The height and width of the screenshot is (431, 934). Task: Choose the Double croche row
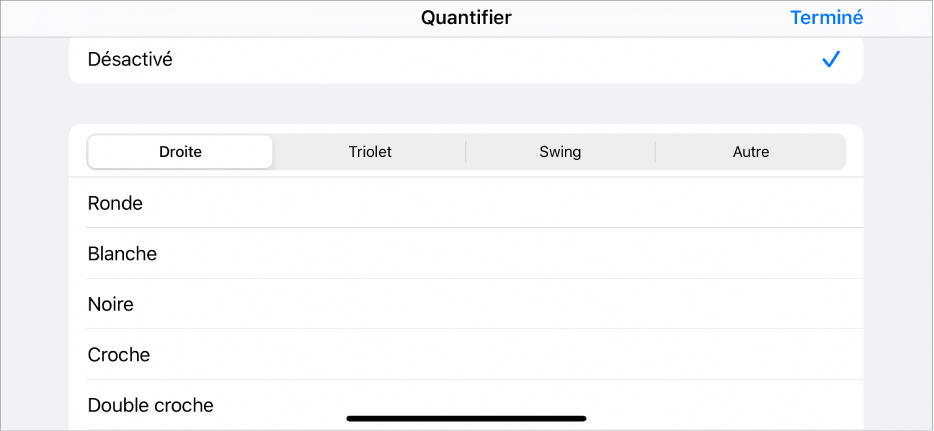(x=151, y=405)
